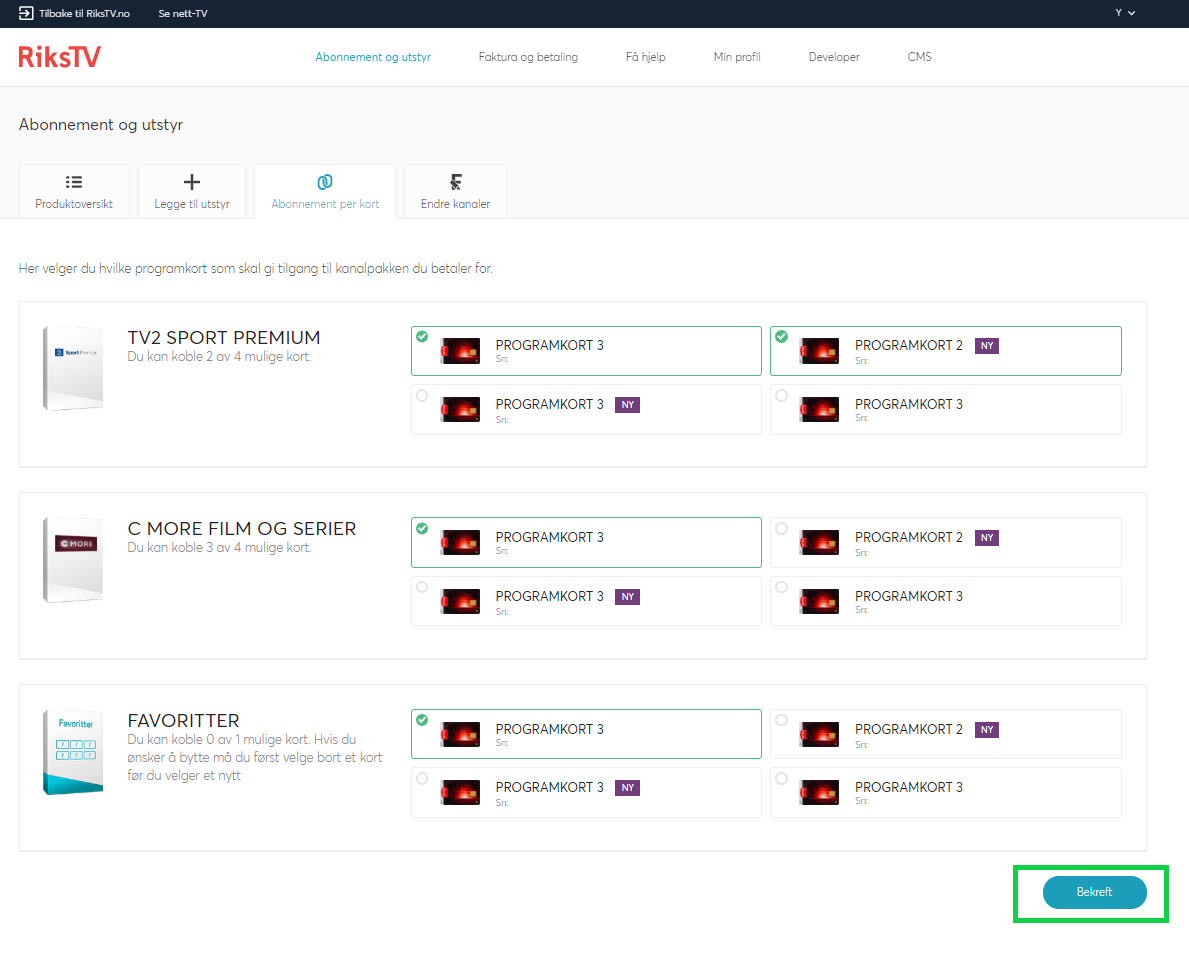Click the NY badge on C More's PROGRAMKORT 3
Screen dimensions: 1189x966
pyautogui.click(x=627, y=597)
